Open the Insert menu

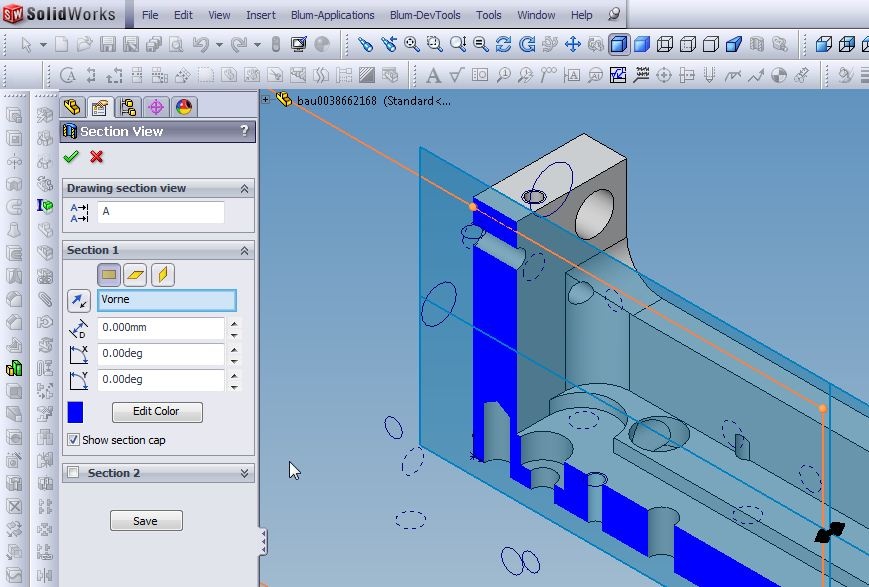pos(260,15)
